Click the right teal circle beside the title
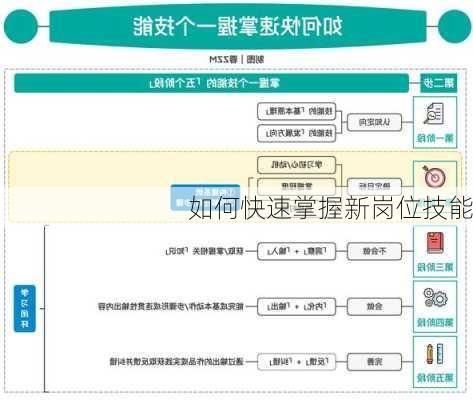This screenshot has height=400, width=473. tap(454, 26)
